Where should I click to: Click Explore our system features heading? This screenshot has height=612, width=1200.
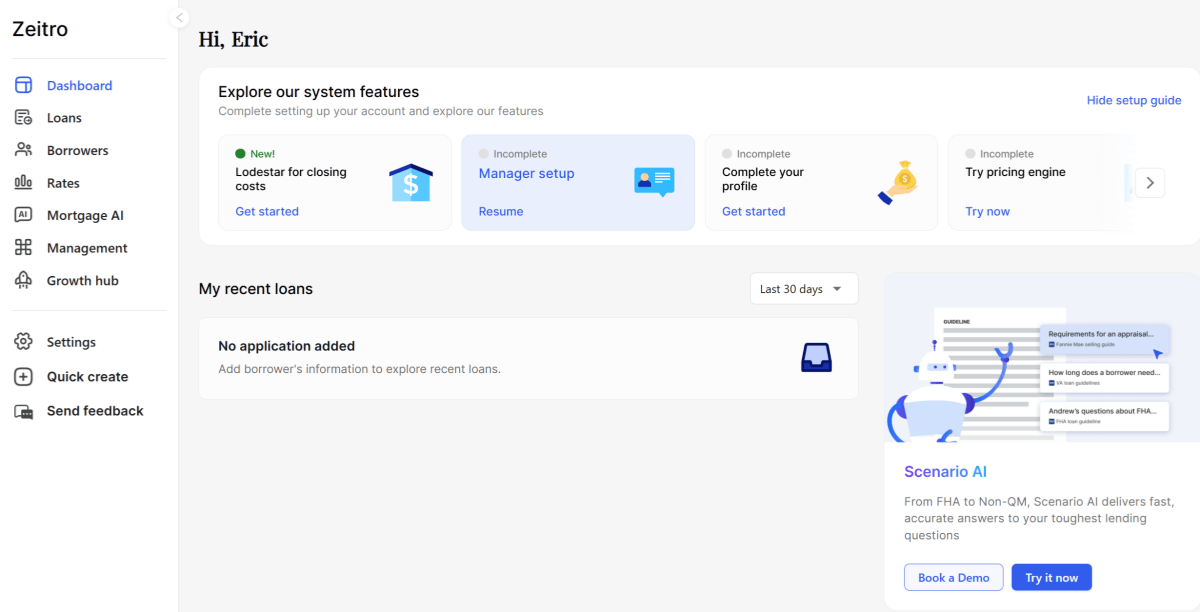click(319, 92)
